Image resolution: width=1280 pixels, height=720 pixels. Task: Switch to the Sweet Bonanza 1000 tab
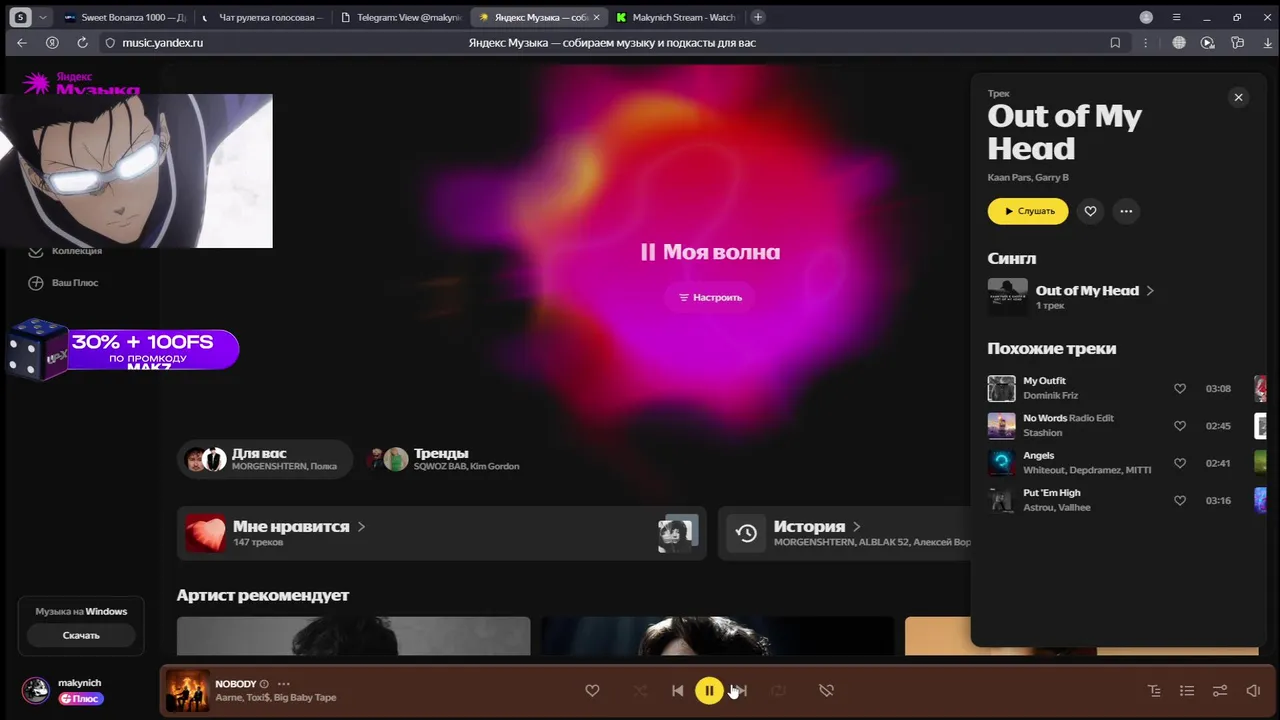pyautogui.click(x=124, y=17)
